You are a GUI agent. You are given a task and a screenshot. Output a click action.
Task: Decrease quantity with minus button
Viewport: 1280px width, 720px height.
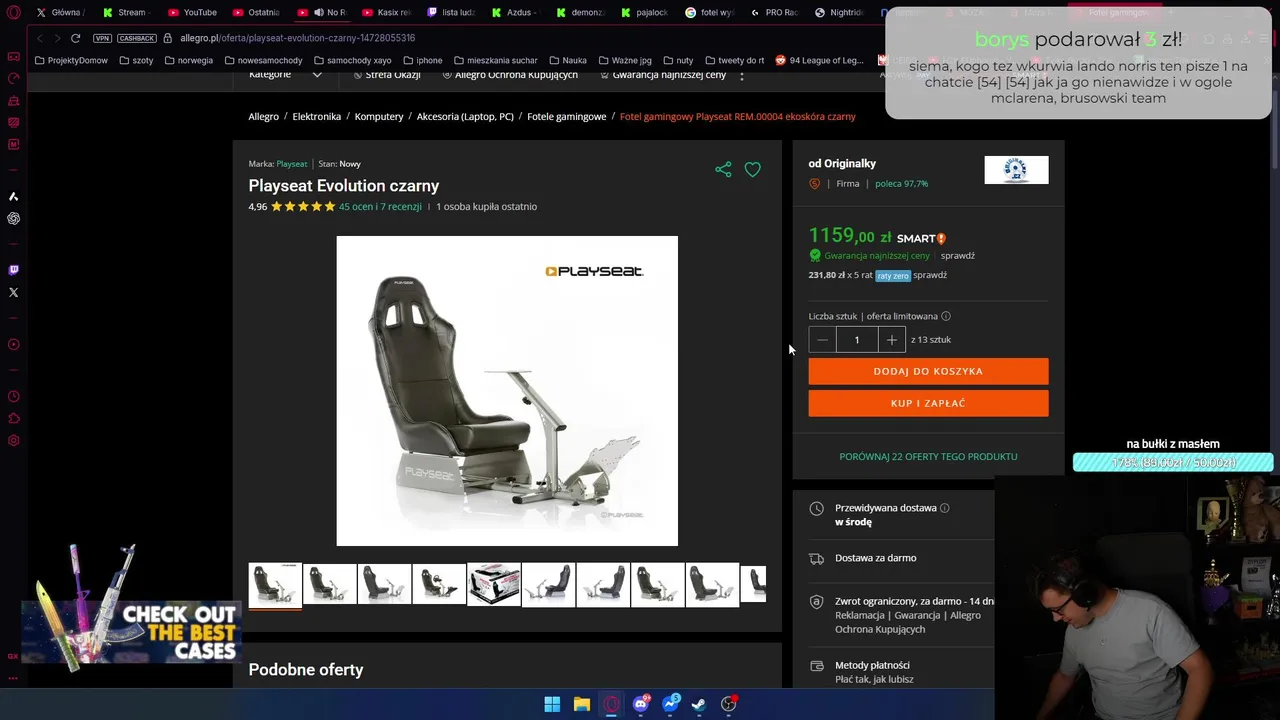822,340
